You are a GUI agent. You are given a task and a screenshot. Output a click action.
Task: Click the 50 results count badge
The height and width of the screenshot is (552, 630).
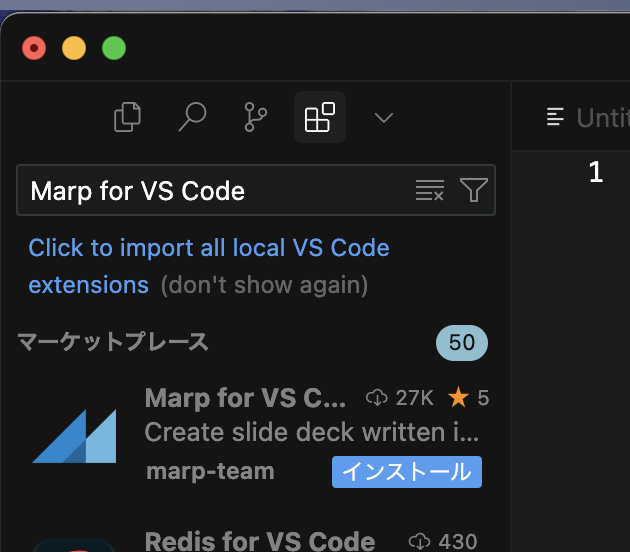point(462,343)
